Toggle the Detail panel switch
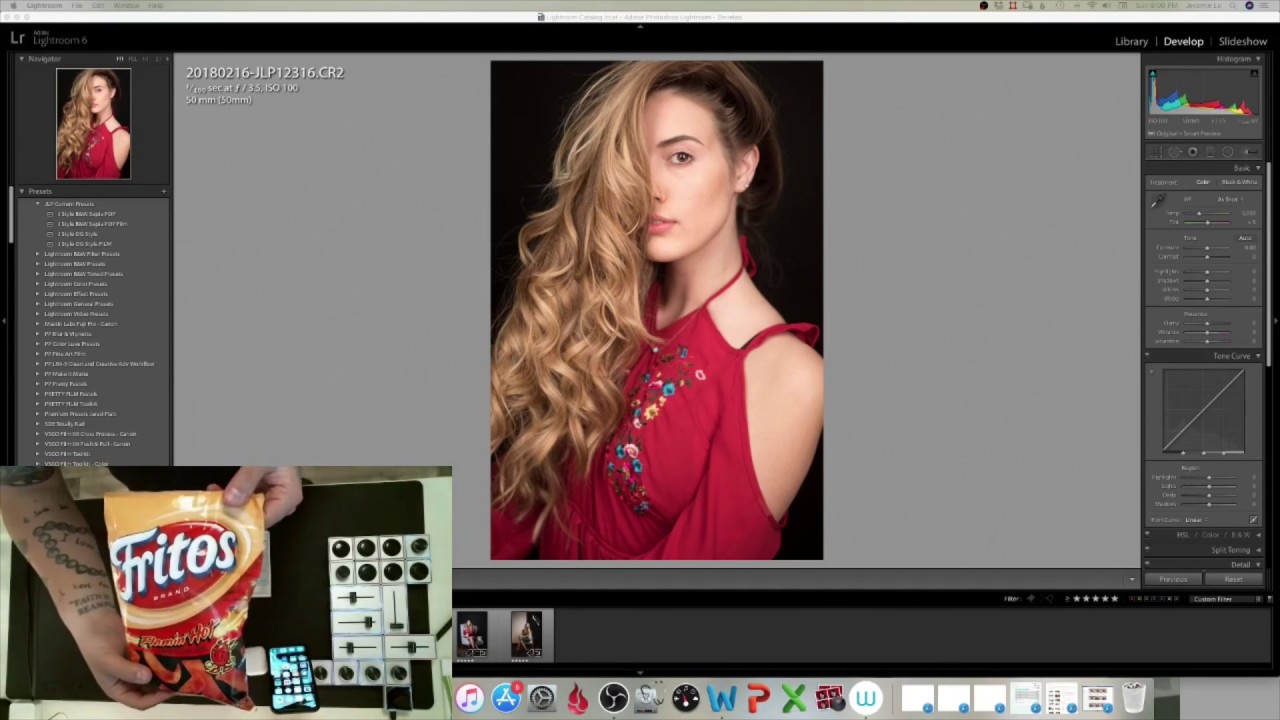The width and height of the screenshot is (1280, 720). (x=1148, y=565)
